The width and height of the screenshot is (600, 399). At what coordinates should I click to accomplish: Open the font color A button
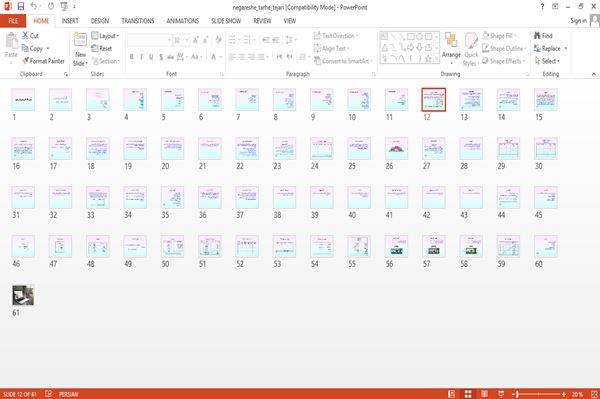click(x=213, y=57)
